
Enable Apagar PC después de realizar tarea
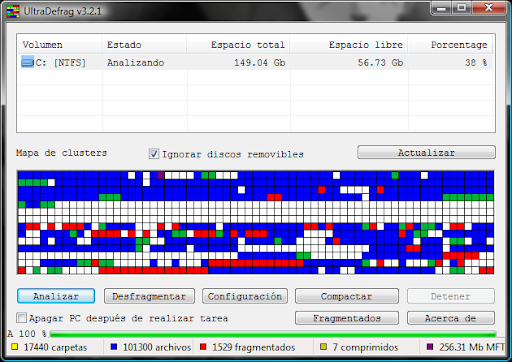point(22,318)
